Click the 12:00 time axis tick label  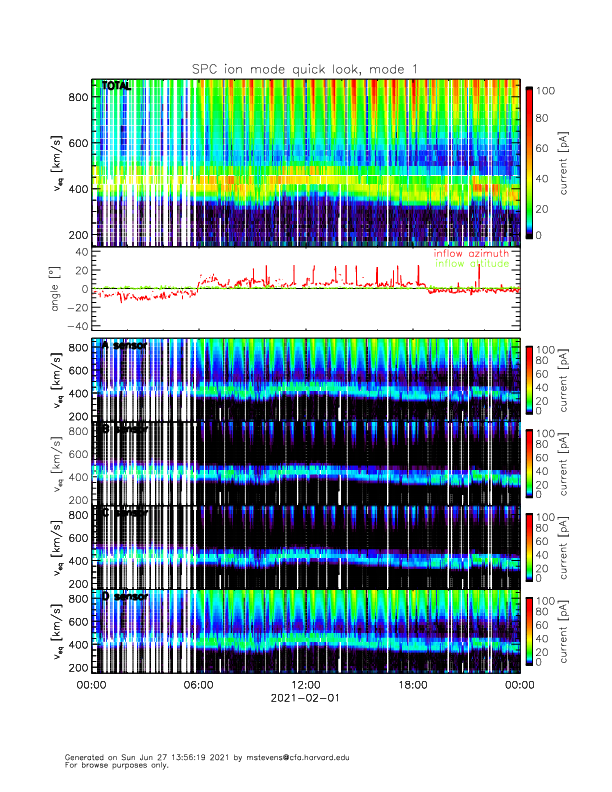coord(305,685)
